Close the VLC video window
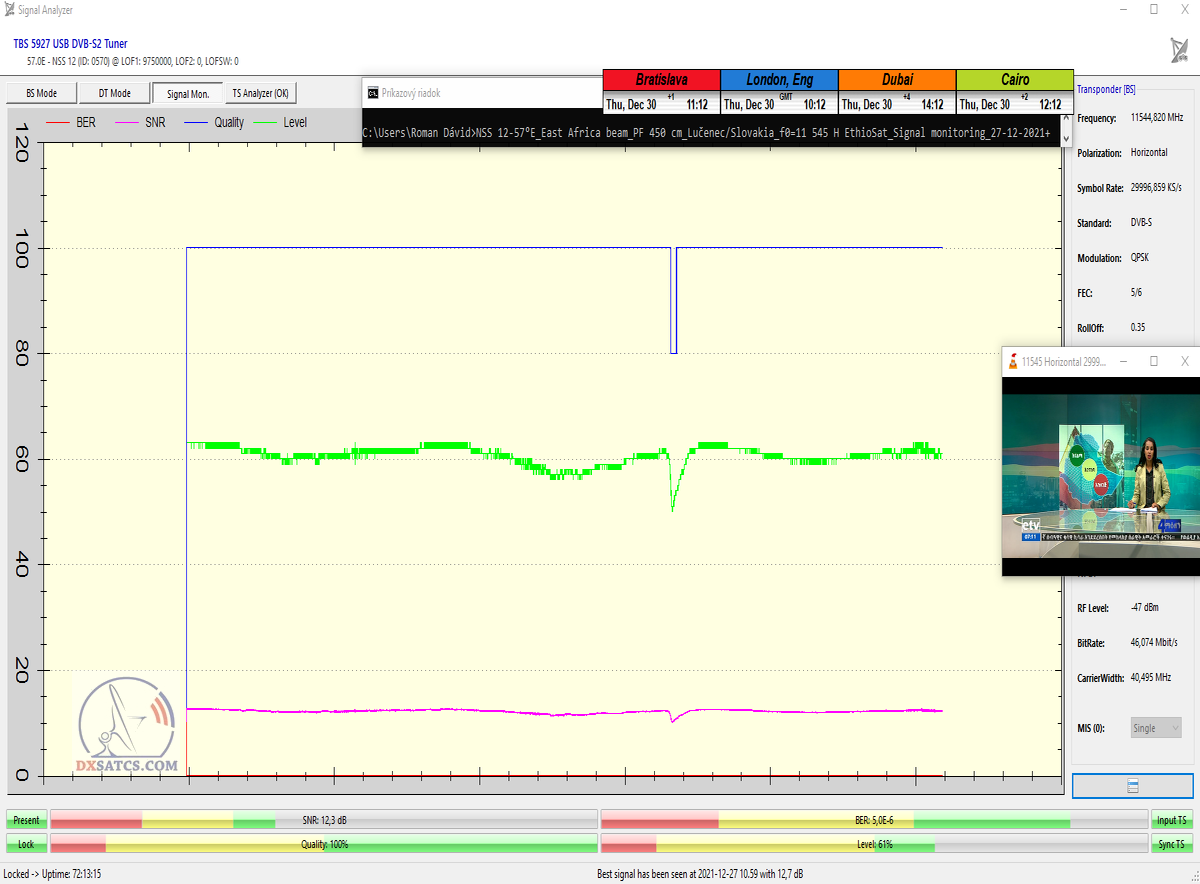Image resolution: width=1200 pixels, height=884 pixels. pyautogui.click(x=1184, y=361)
